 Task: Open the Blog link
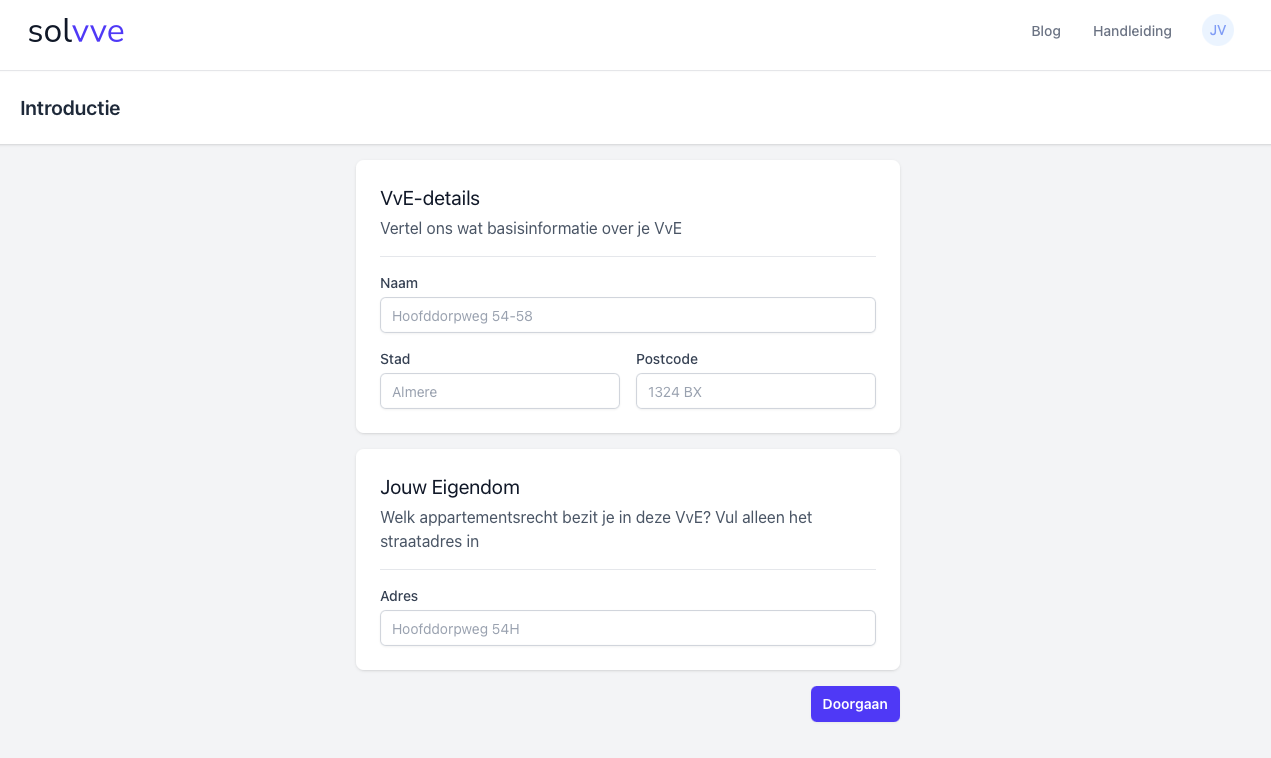[1045, 31]
